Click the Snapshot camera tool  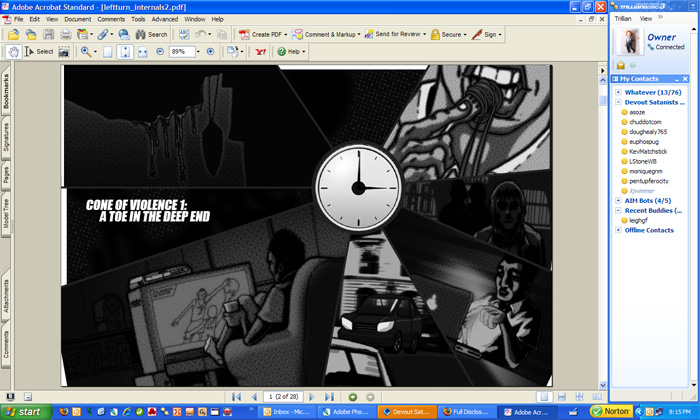(x=63, y=51)
